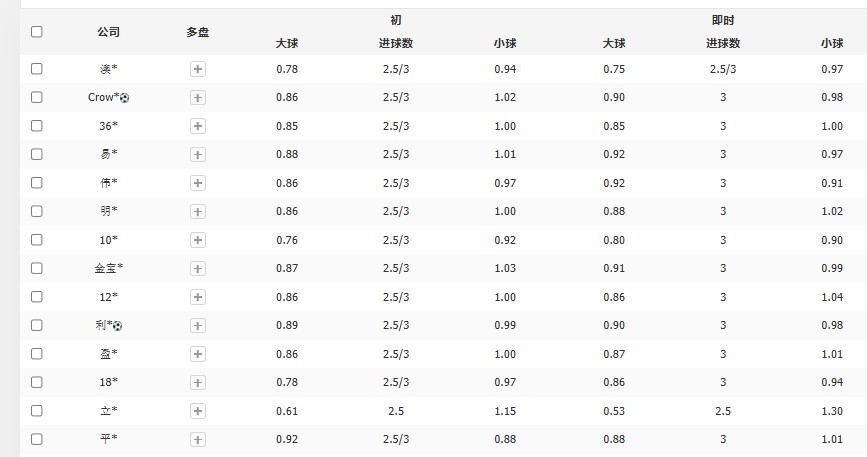Click the plus icon in the 金宝* row
867x457 pixels.
coord(198,269)
